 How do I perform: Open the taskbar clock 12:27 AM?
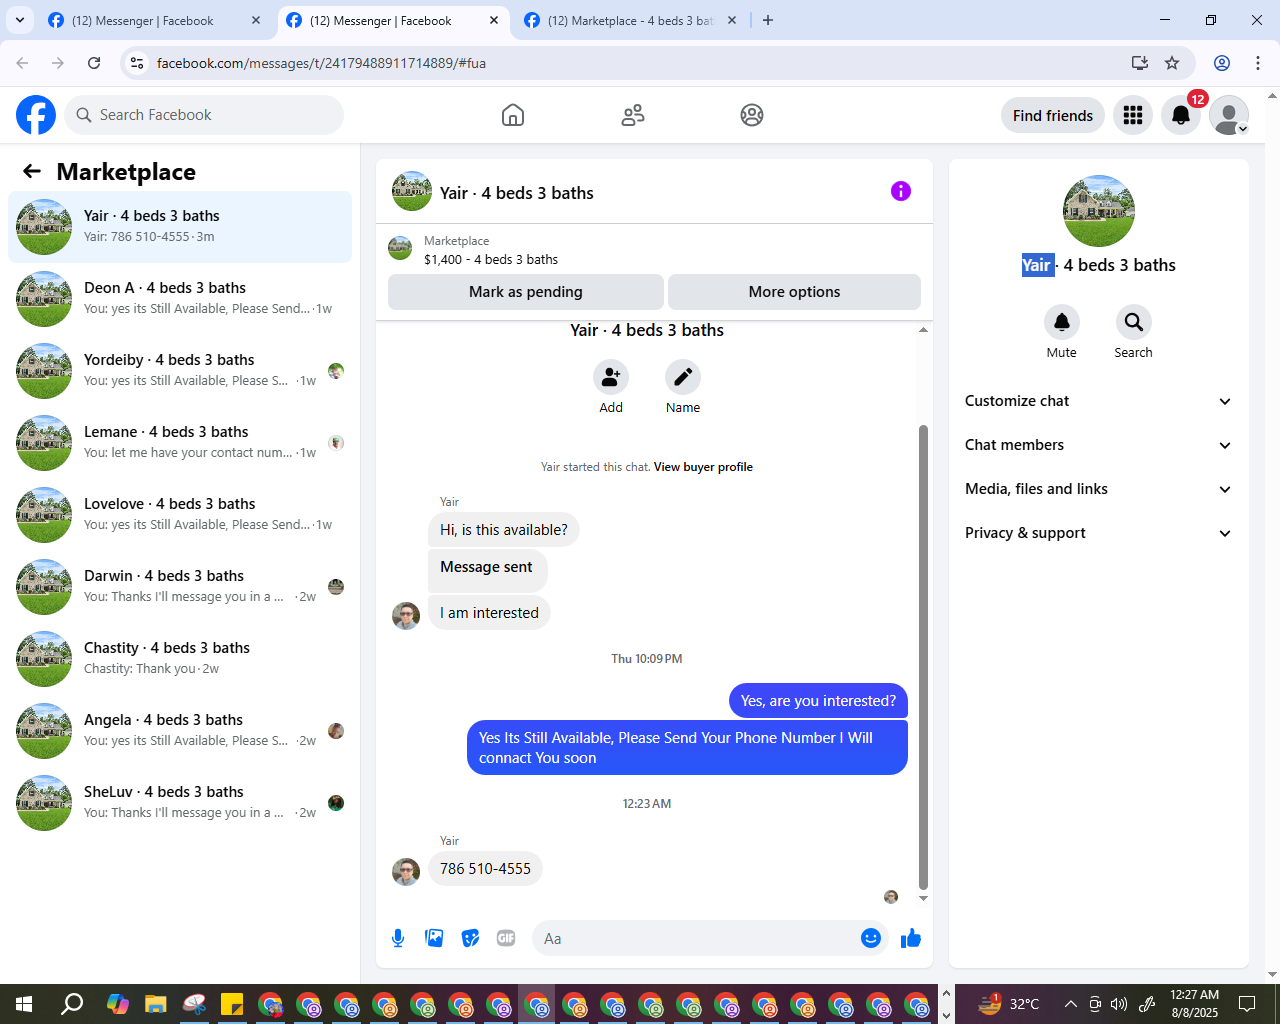tap(1195, 1004)
